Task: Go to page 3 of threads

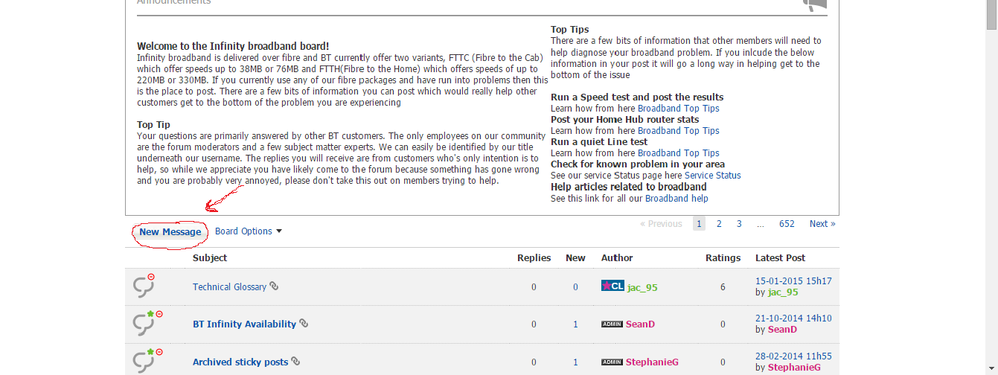Action: click(x=739, y=223)
